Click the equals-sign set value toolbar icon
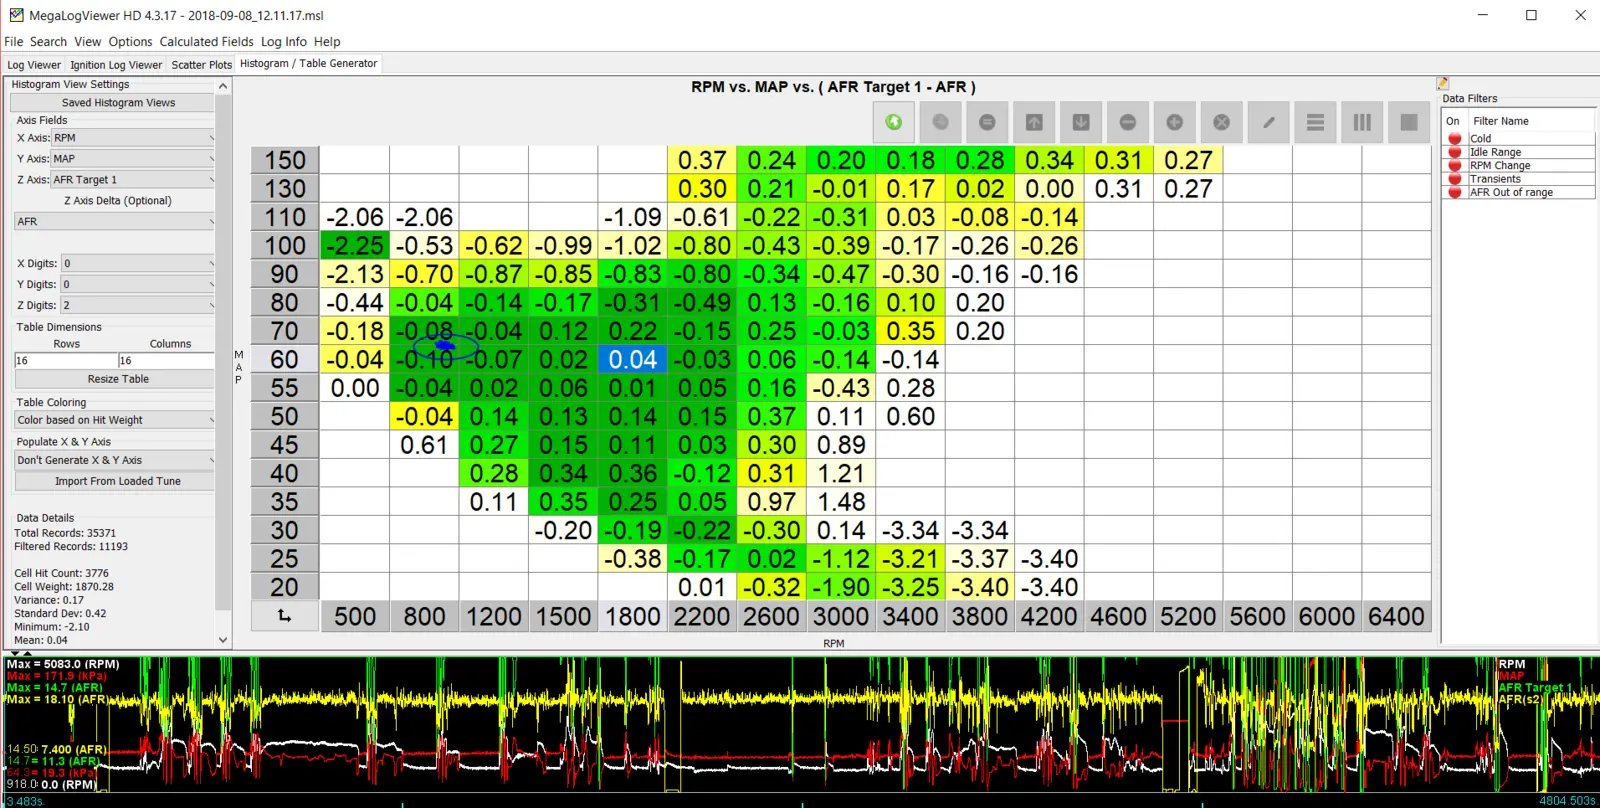The image size is (1600, 808). coord(987,122)
